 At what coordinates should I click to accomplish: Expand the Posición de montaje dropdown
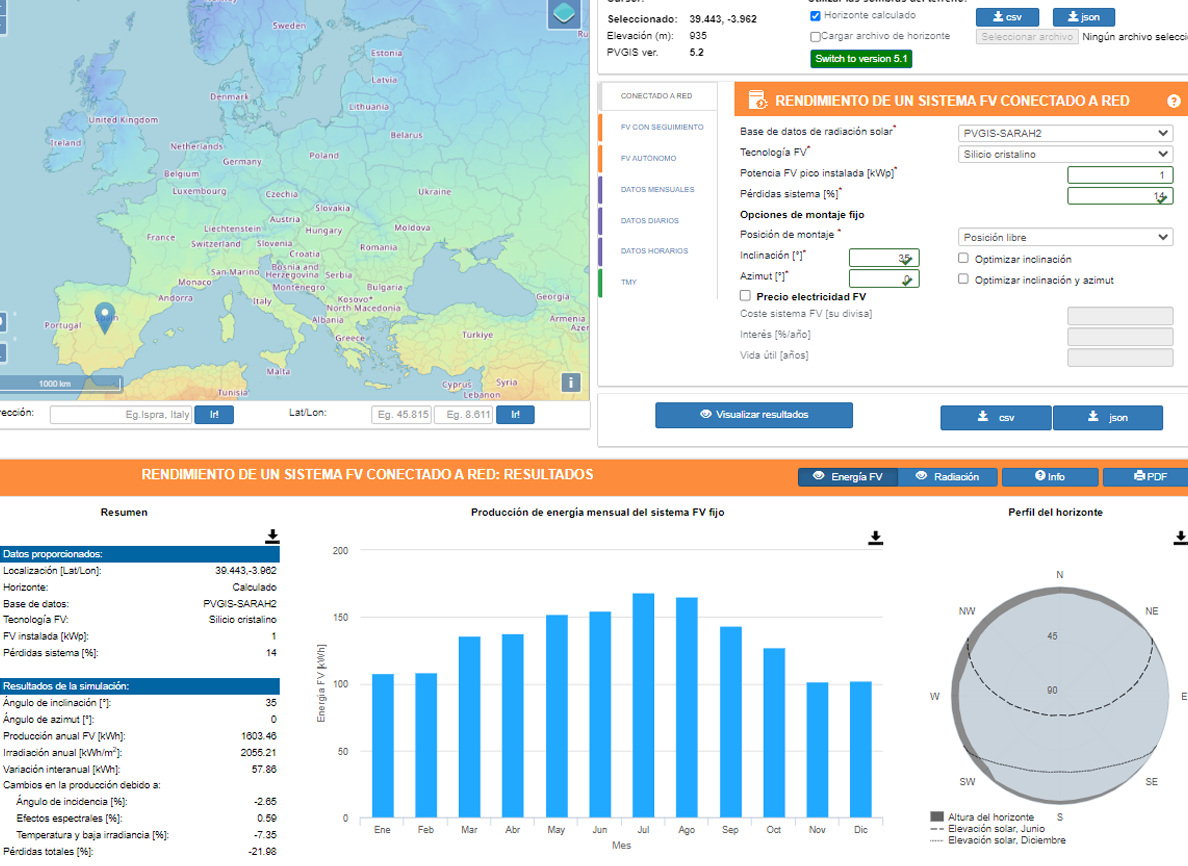coord(1066,238)
